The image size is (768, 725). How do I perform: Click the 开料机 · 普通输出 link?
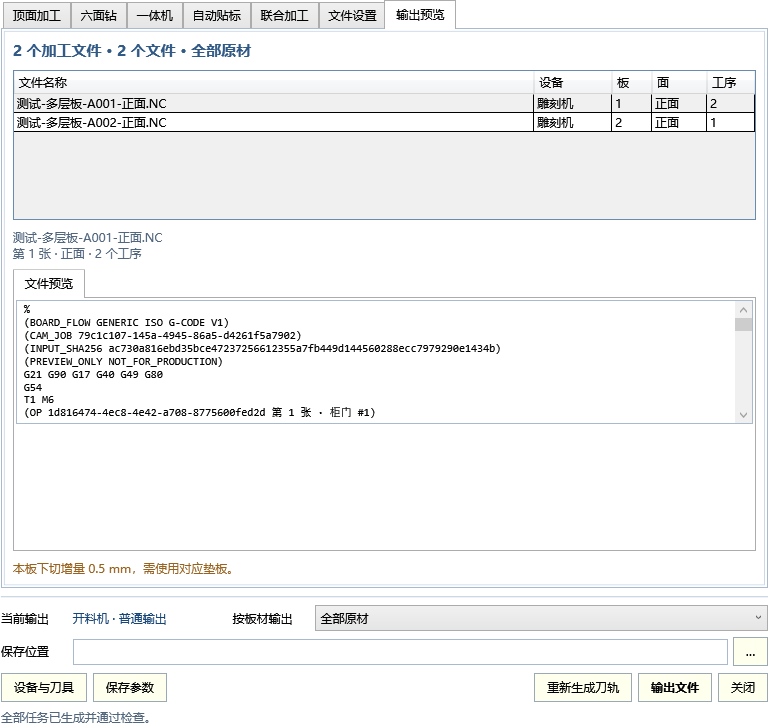pyautogui.click(x=120, y=618)
